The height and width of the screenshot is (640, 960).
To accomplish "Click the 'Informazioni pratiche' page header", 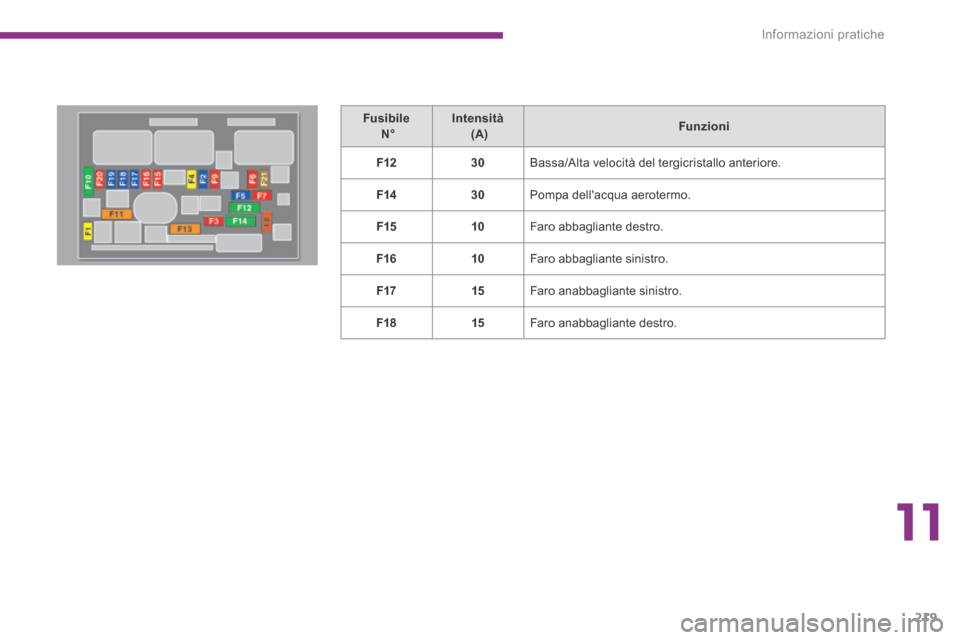I will pyautogui.click(x=823, y=34).
